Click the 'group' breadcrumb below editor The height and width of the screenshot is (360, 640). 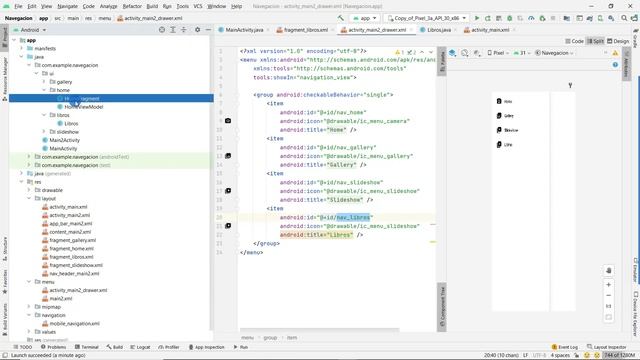(270, 338)
